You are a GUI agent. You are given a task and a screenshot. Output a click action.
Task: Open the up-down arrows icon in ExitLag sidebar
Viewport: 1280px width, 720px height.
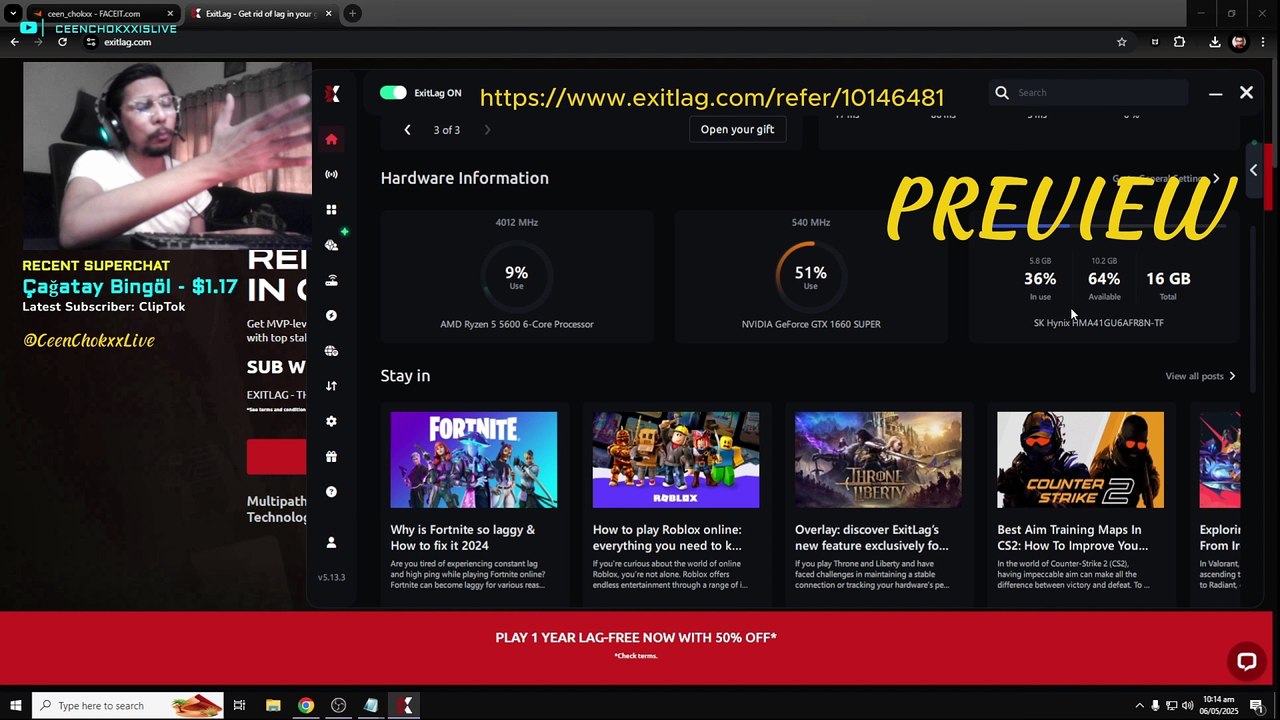pyautogui.click(x=331, y=386)
